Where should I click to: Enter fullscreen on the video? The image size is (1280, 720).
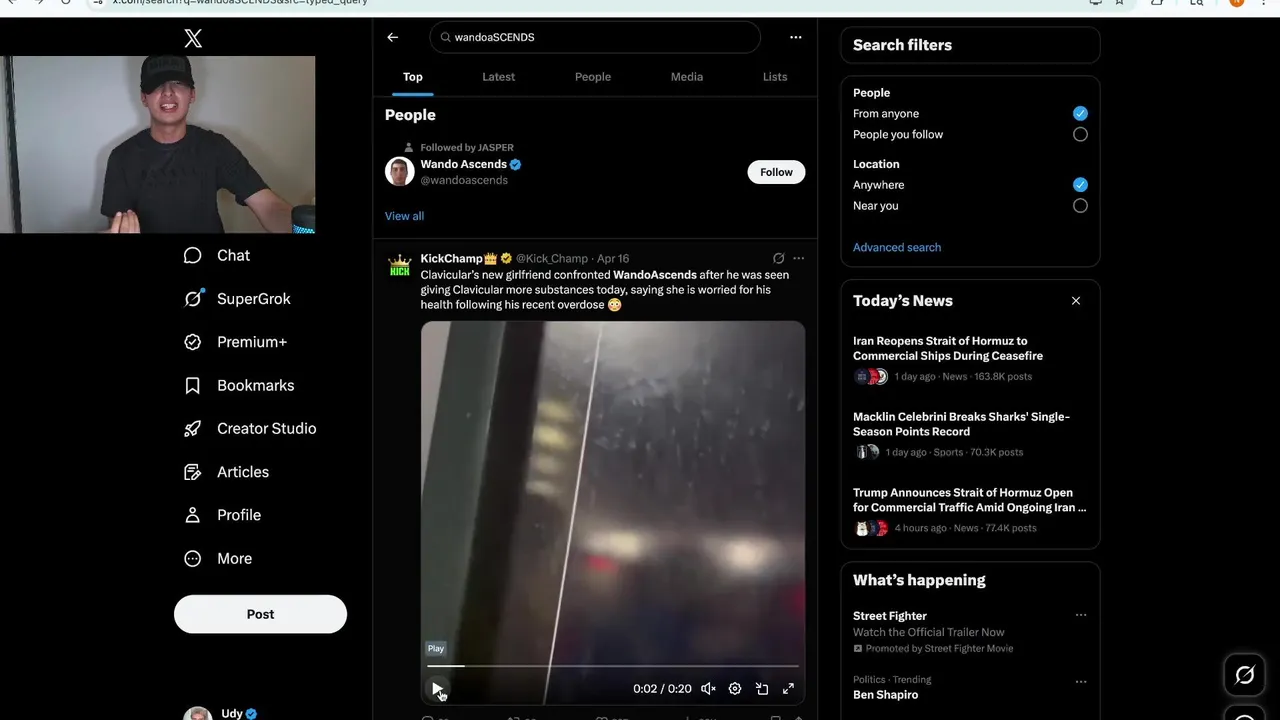click(x=788, y=688)
